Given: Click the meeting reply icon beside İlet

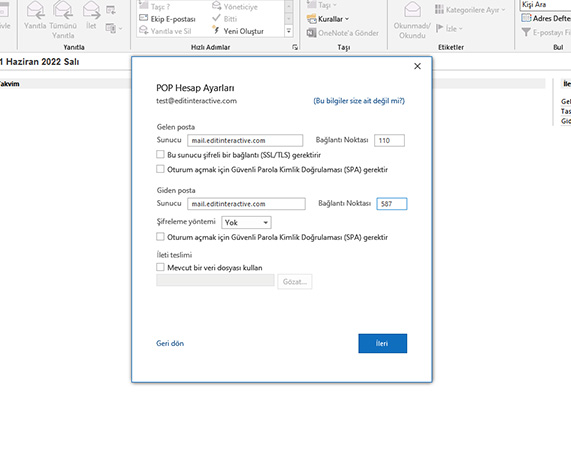Looking at the screenshot, I should (111, 10).
